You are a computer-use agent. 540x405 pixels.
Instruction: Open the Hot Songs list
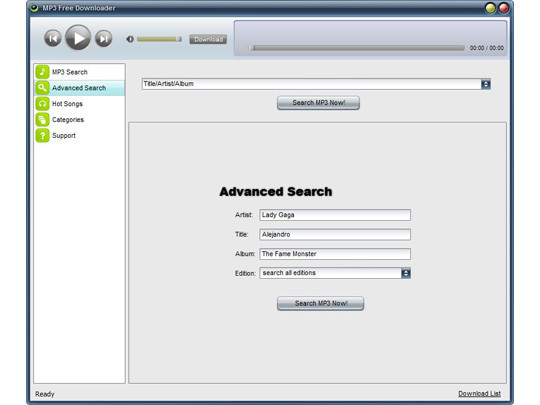coord(80,104)
